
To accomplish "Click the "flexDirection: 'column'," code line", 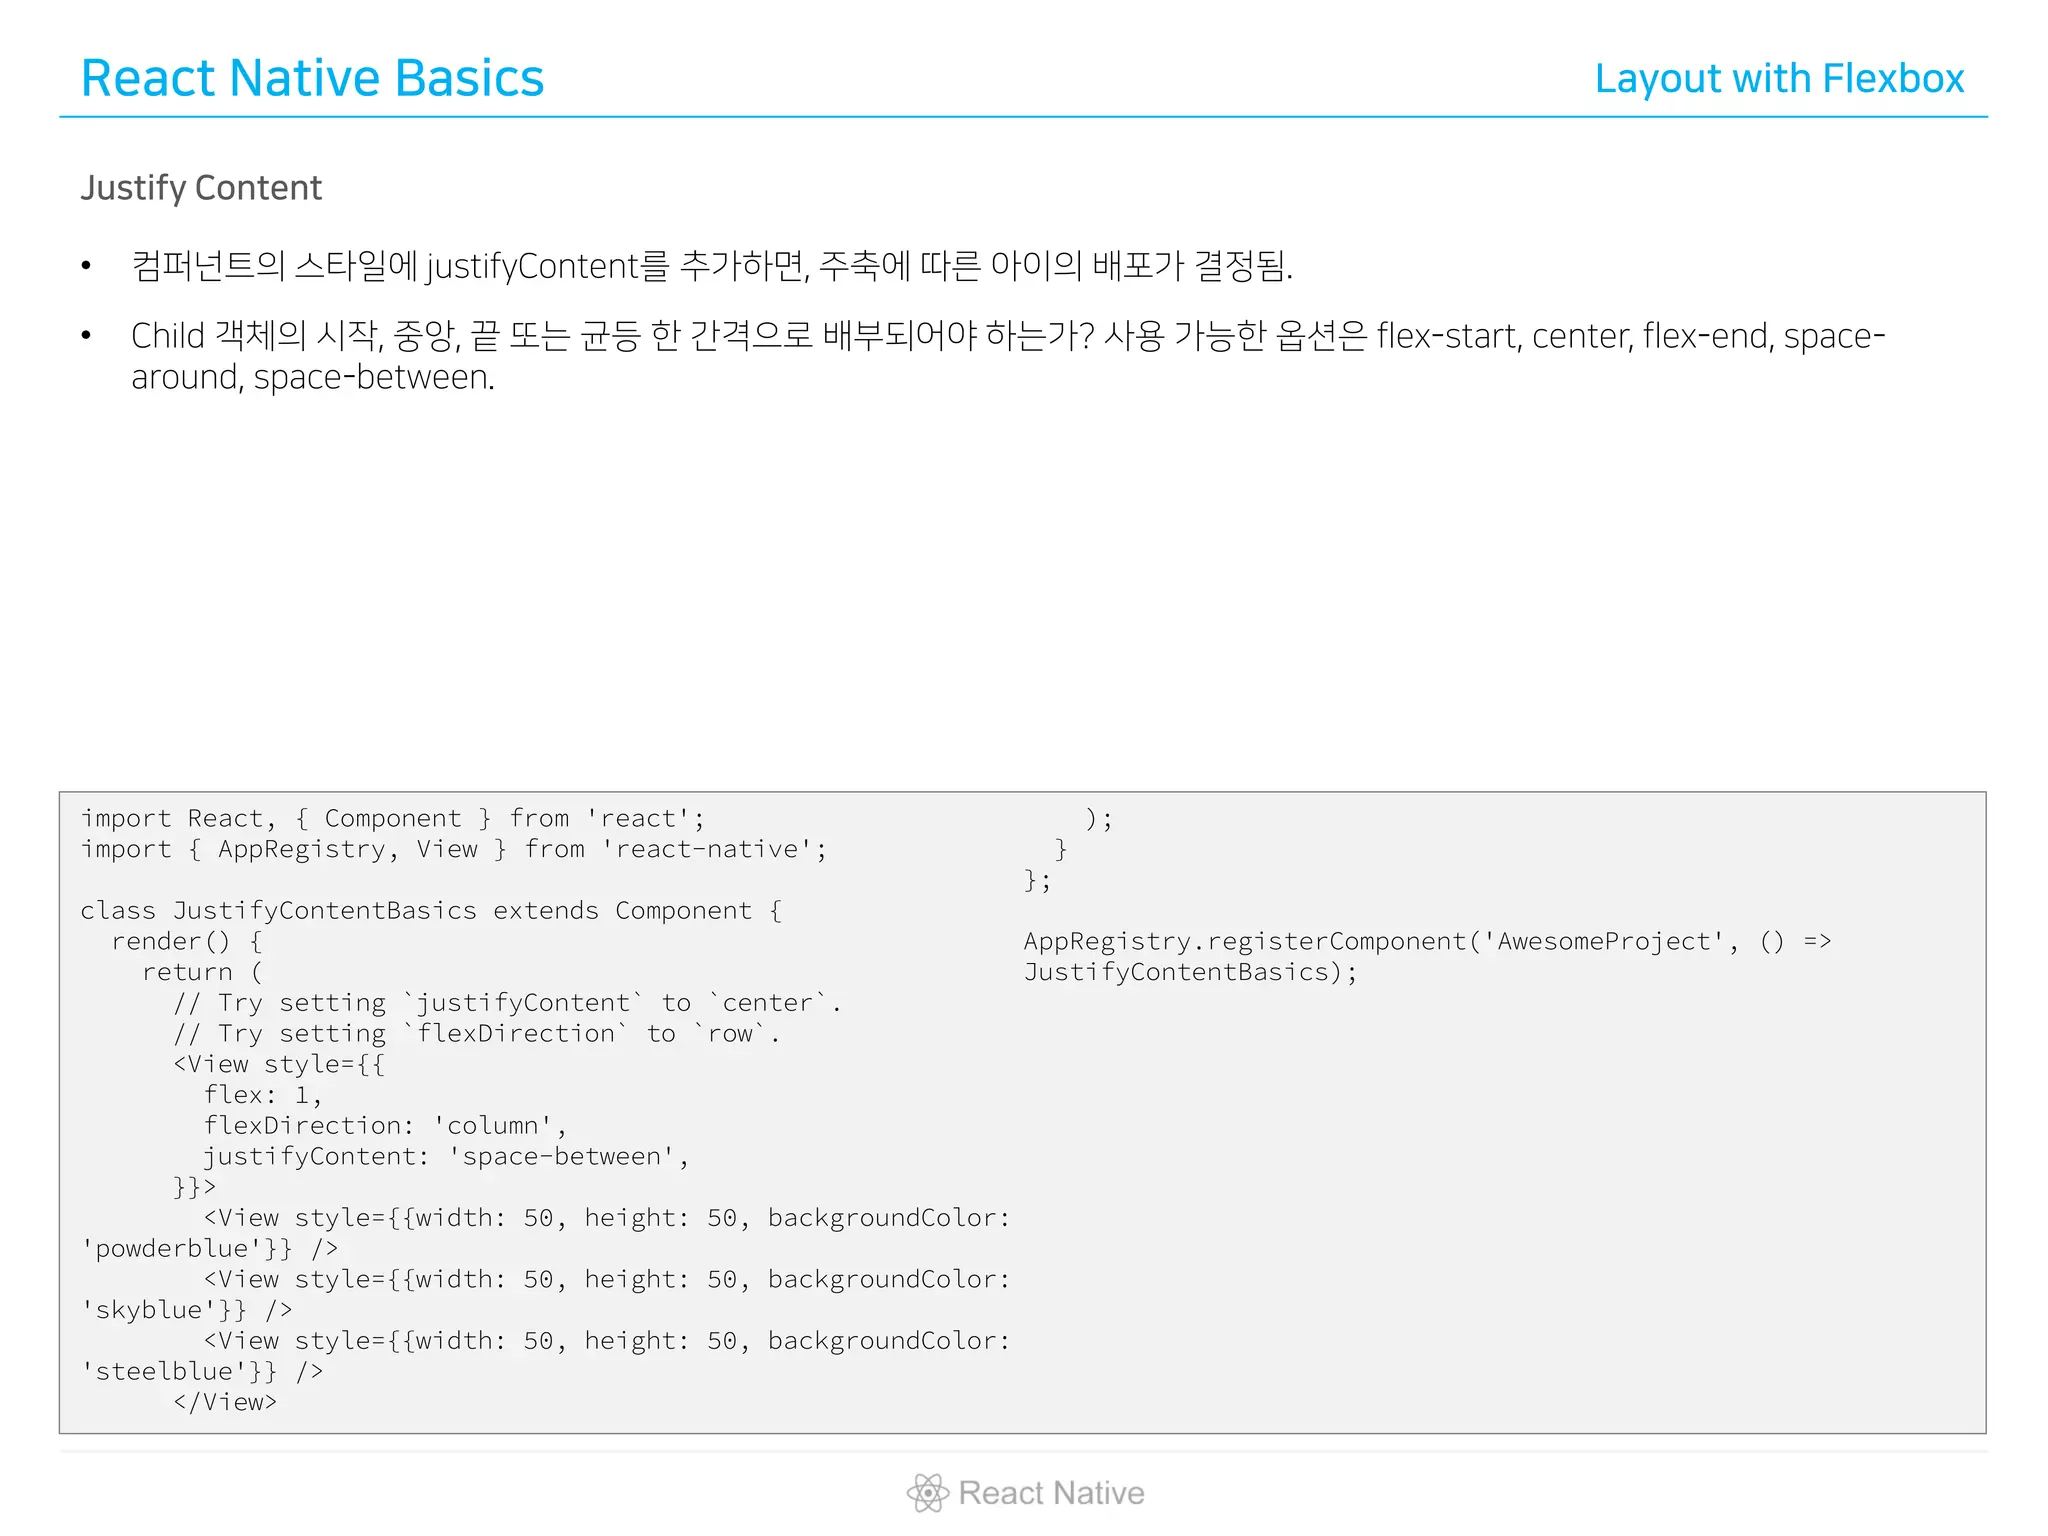I will (386, 1126).
